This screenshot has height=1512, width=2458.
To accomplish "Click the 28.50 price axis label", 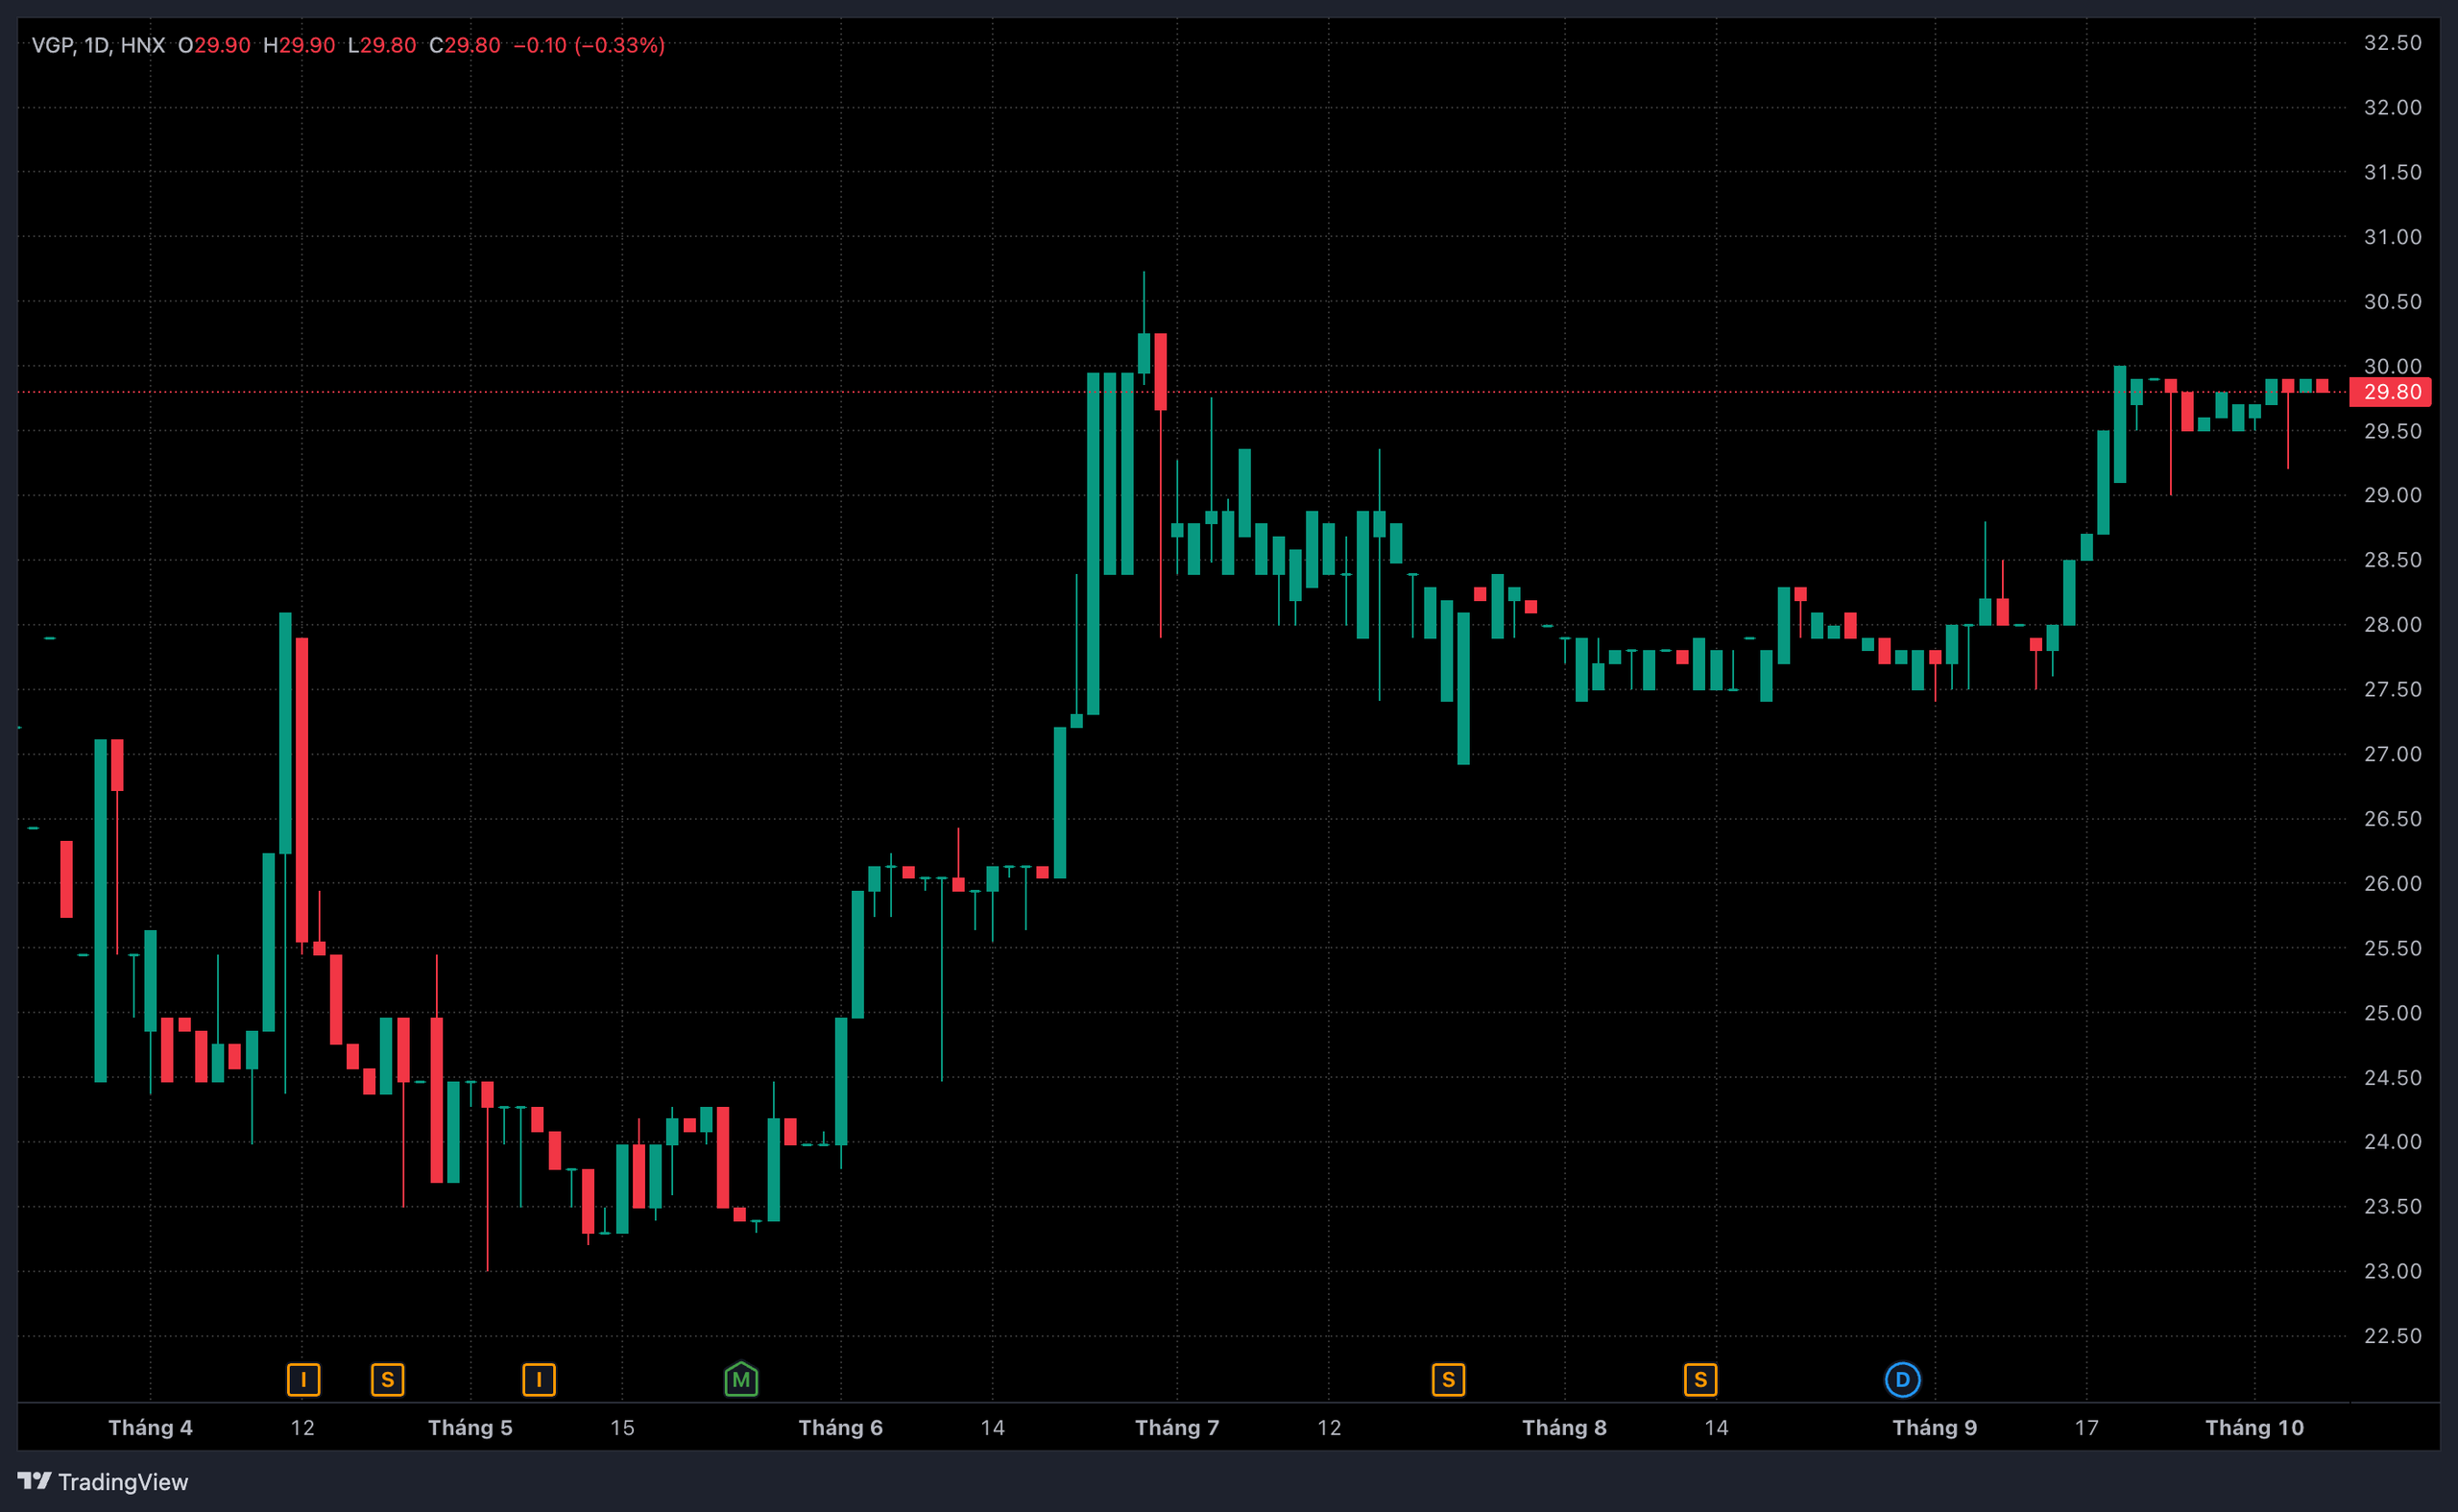I will pyautogui.click(x=2392, y=560).
